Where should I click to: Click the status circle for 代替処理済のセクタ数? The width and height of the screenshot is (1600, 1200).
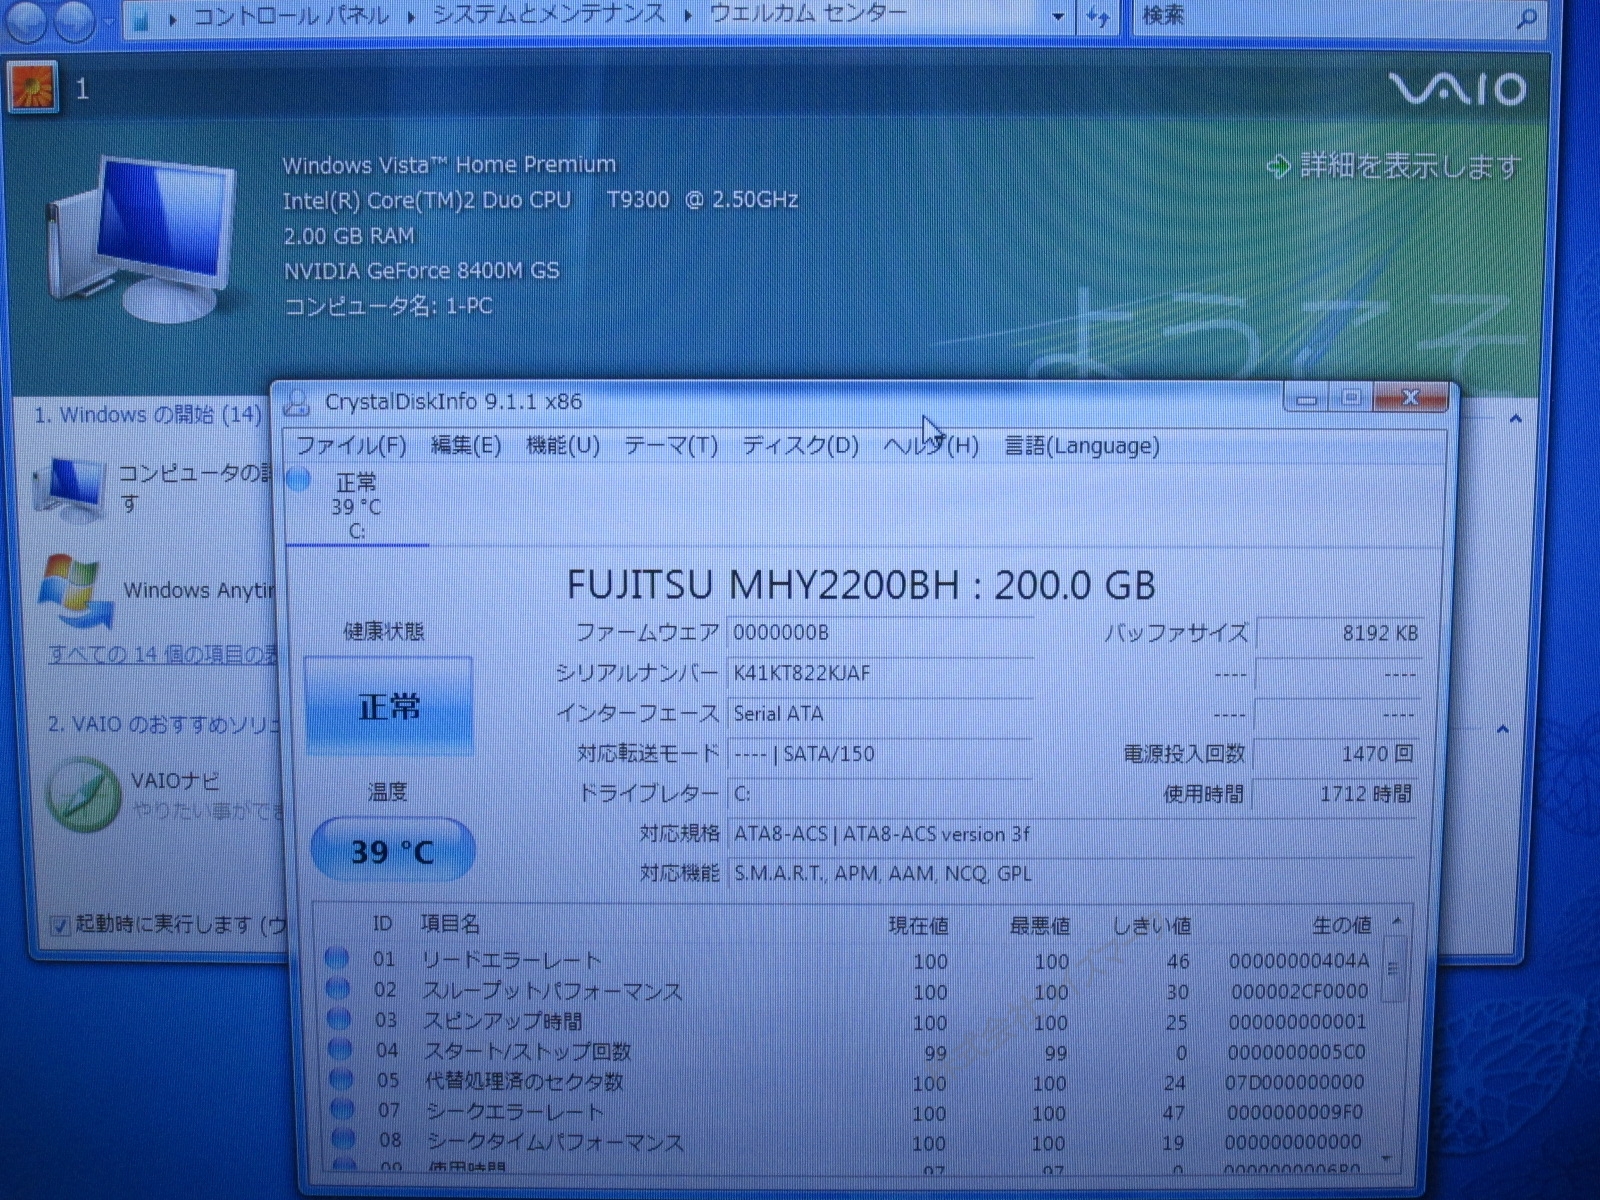tap(340, 1079)
